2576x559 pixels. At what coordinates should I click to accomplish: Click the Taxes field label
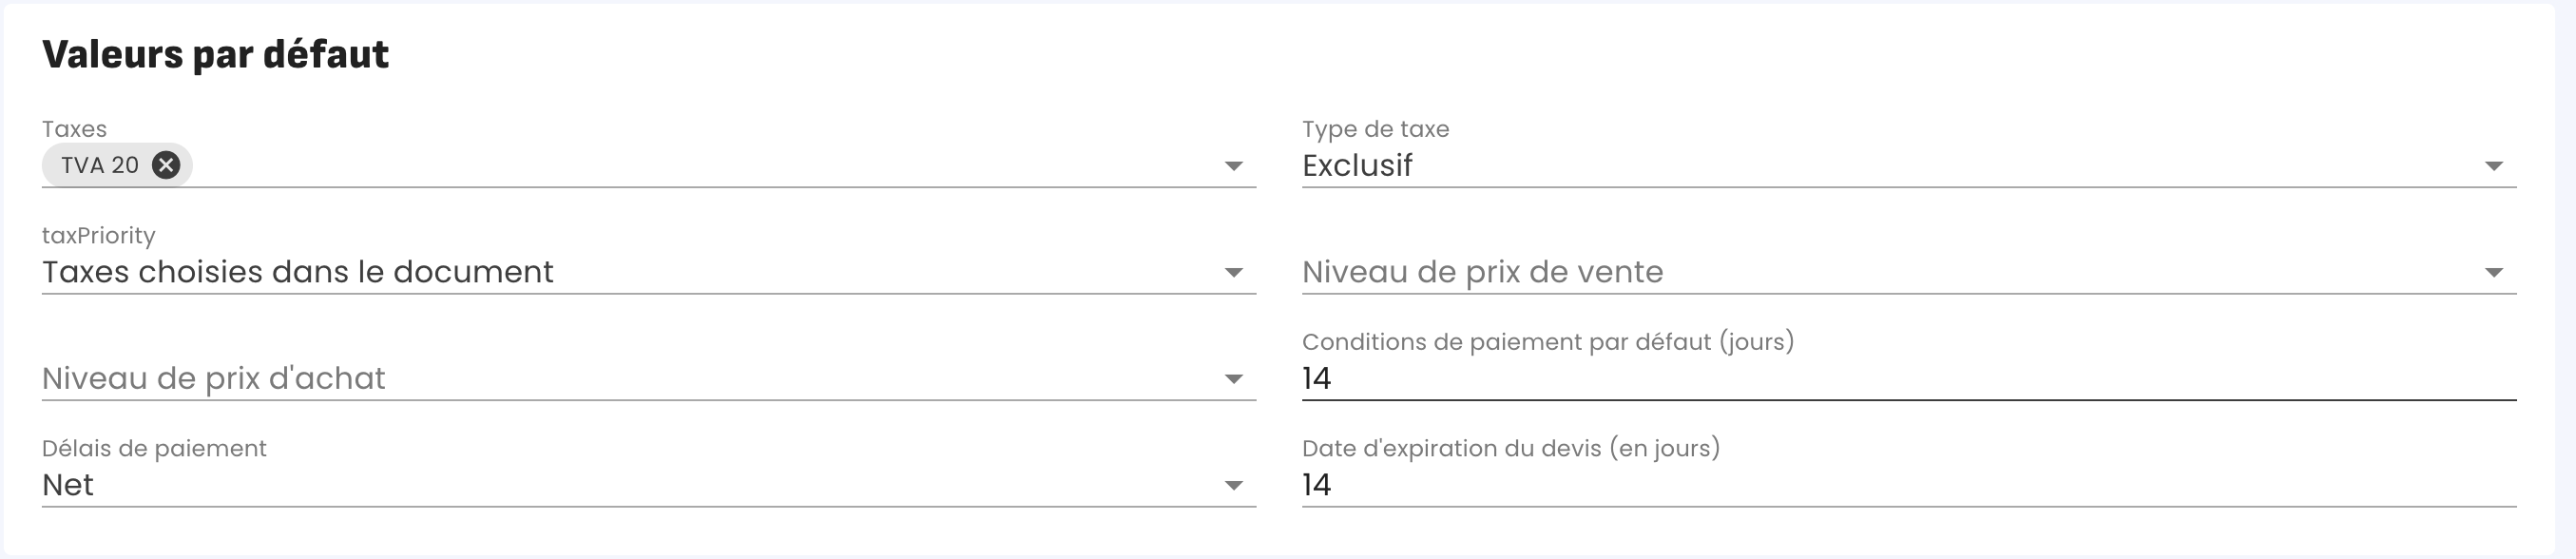74,129
